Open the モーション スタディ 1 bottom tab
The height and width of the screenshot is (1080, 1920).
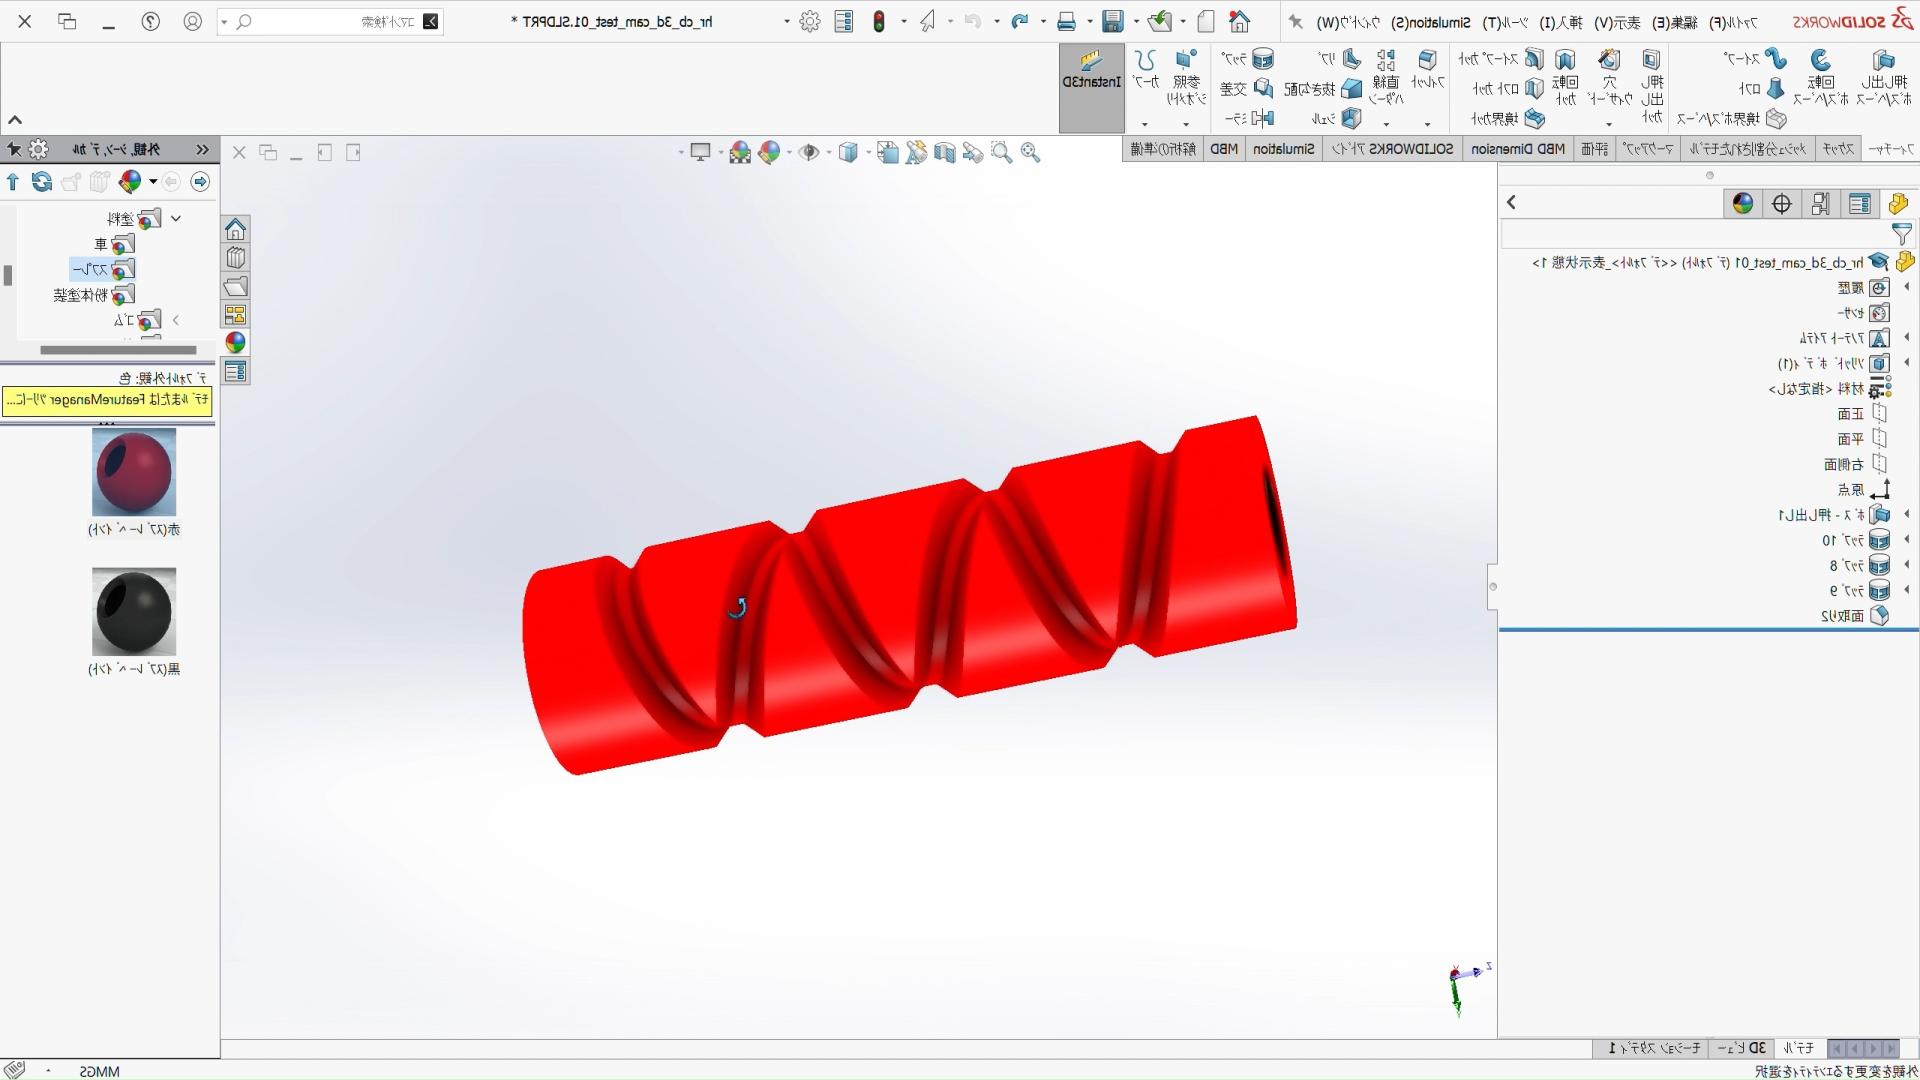click(1654, 1048)
